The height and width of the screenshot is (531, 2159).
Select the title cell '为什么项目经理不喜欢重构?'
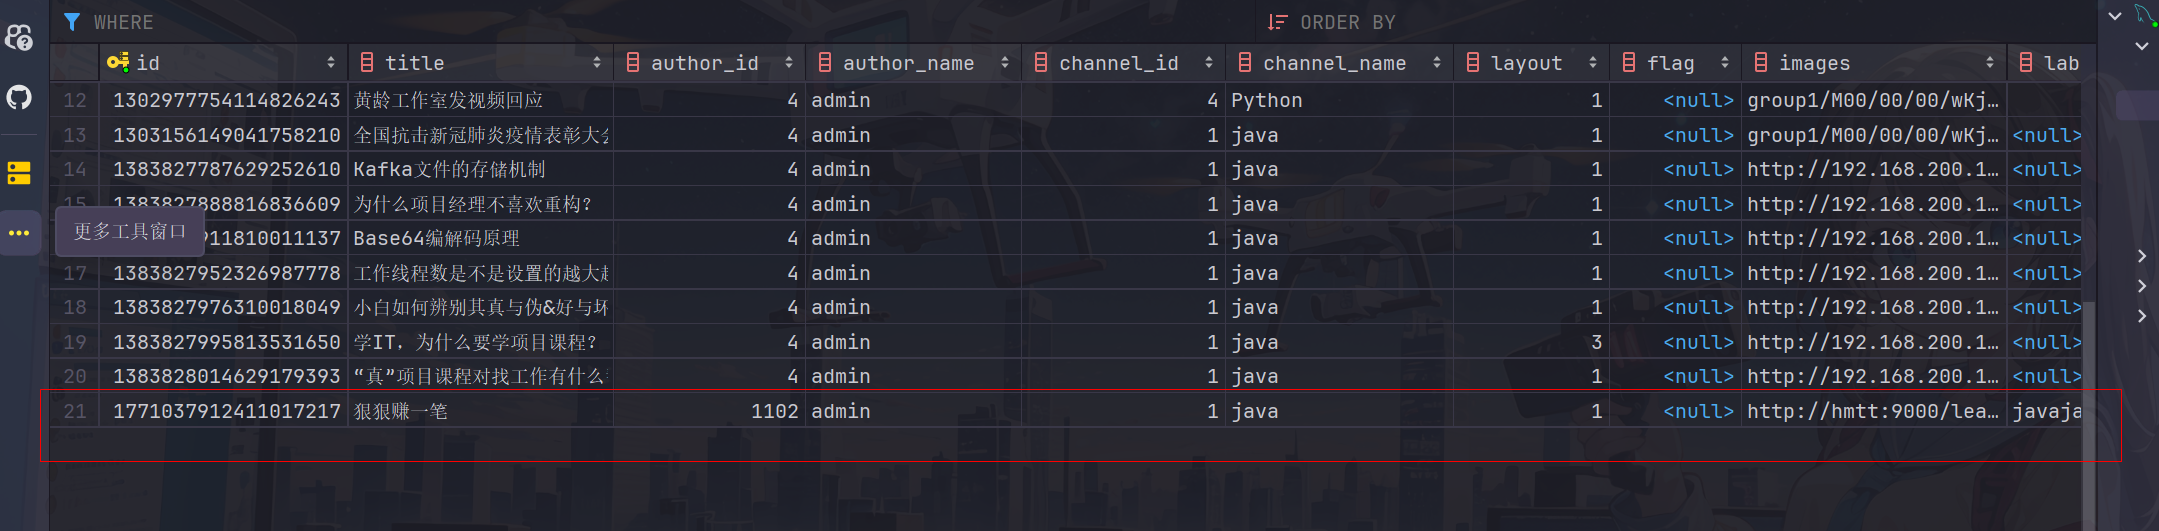point(481,204)
